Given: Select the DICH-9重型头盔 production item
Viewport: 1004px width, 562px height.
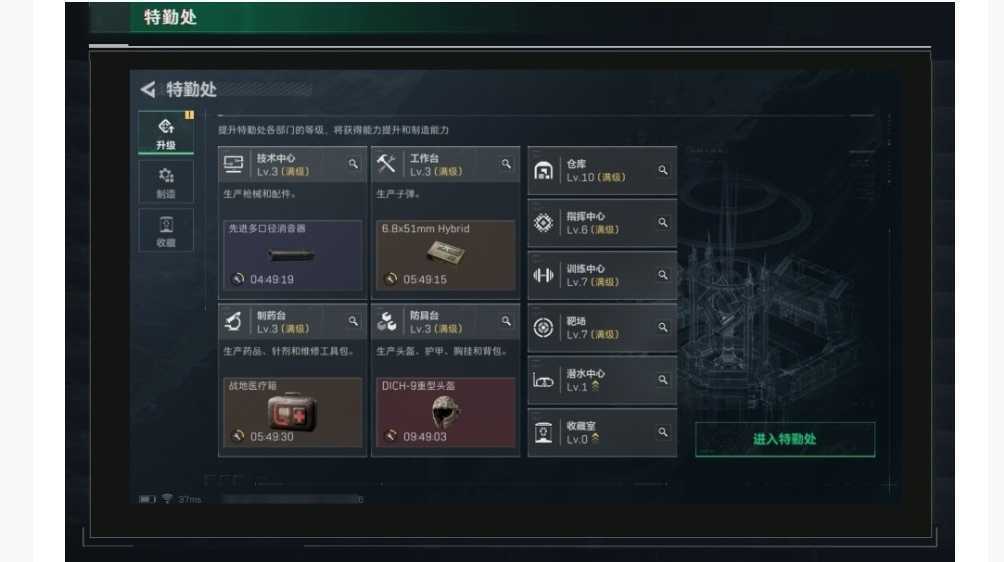Looking at the screenshot, I should [x=446, y=412].
